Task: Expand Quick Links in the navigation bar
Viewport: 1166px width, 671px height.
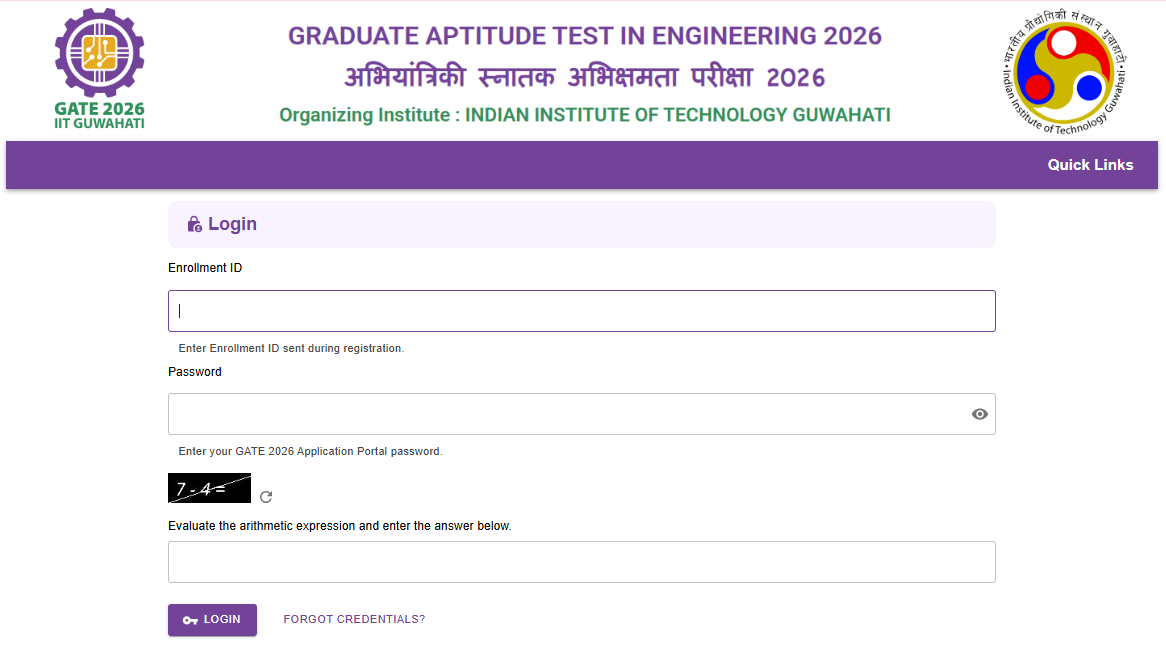Action: tap(1090, 164)
